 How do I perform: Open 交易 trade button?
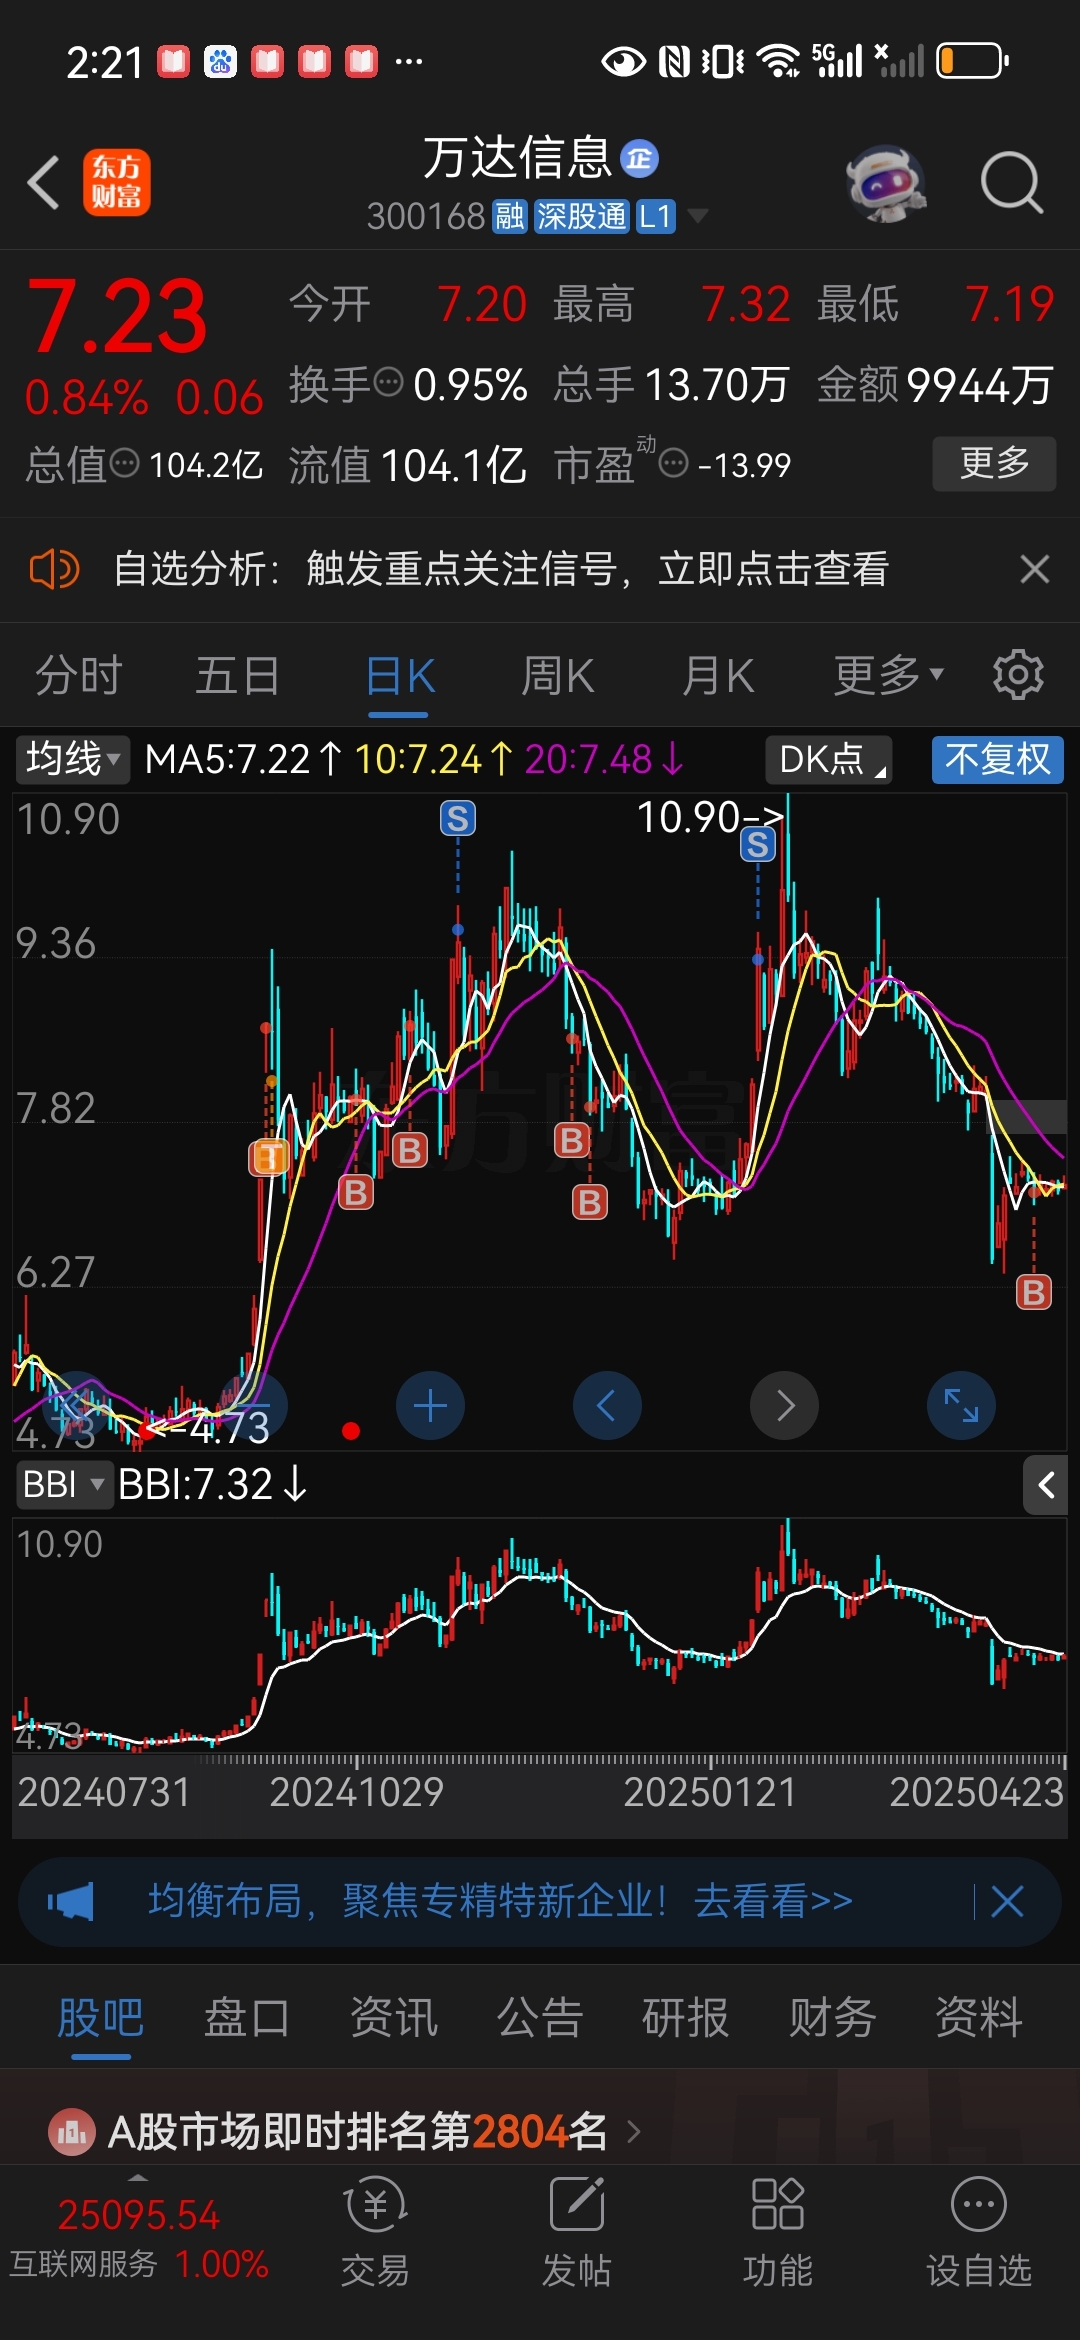click(375, 2233)
